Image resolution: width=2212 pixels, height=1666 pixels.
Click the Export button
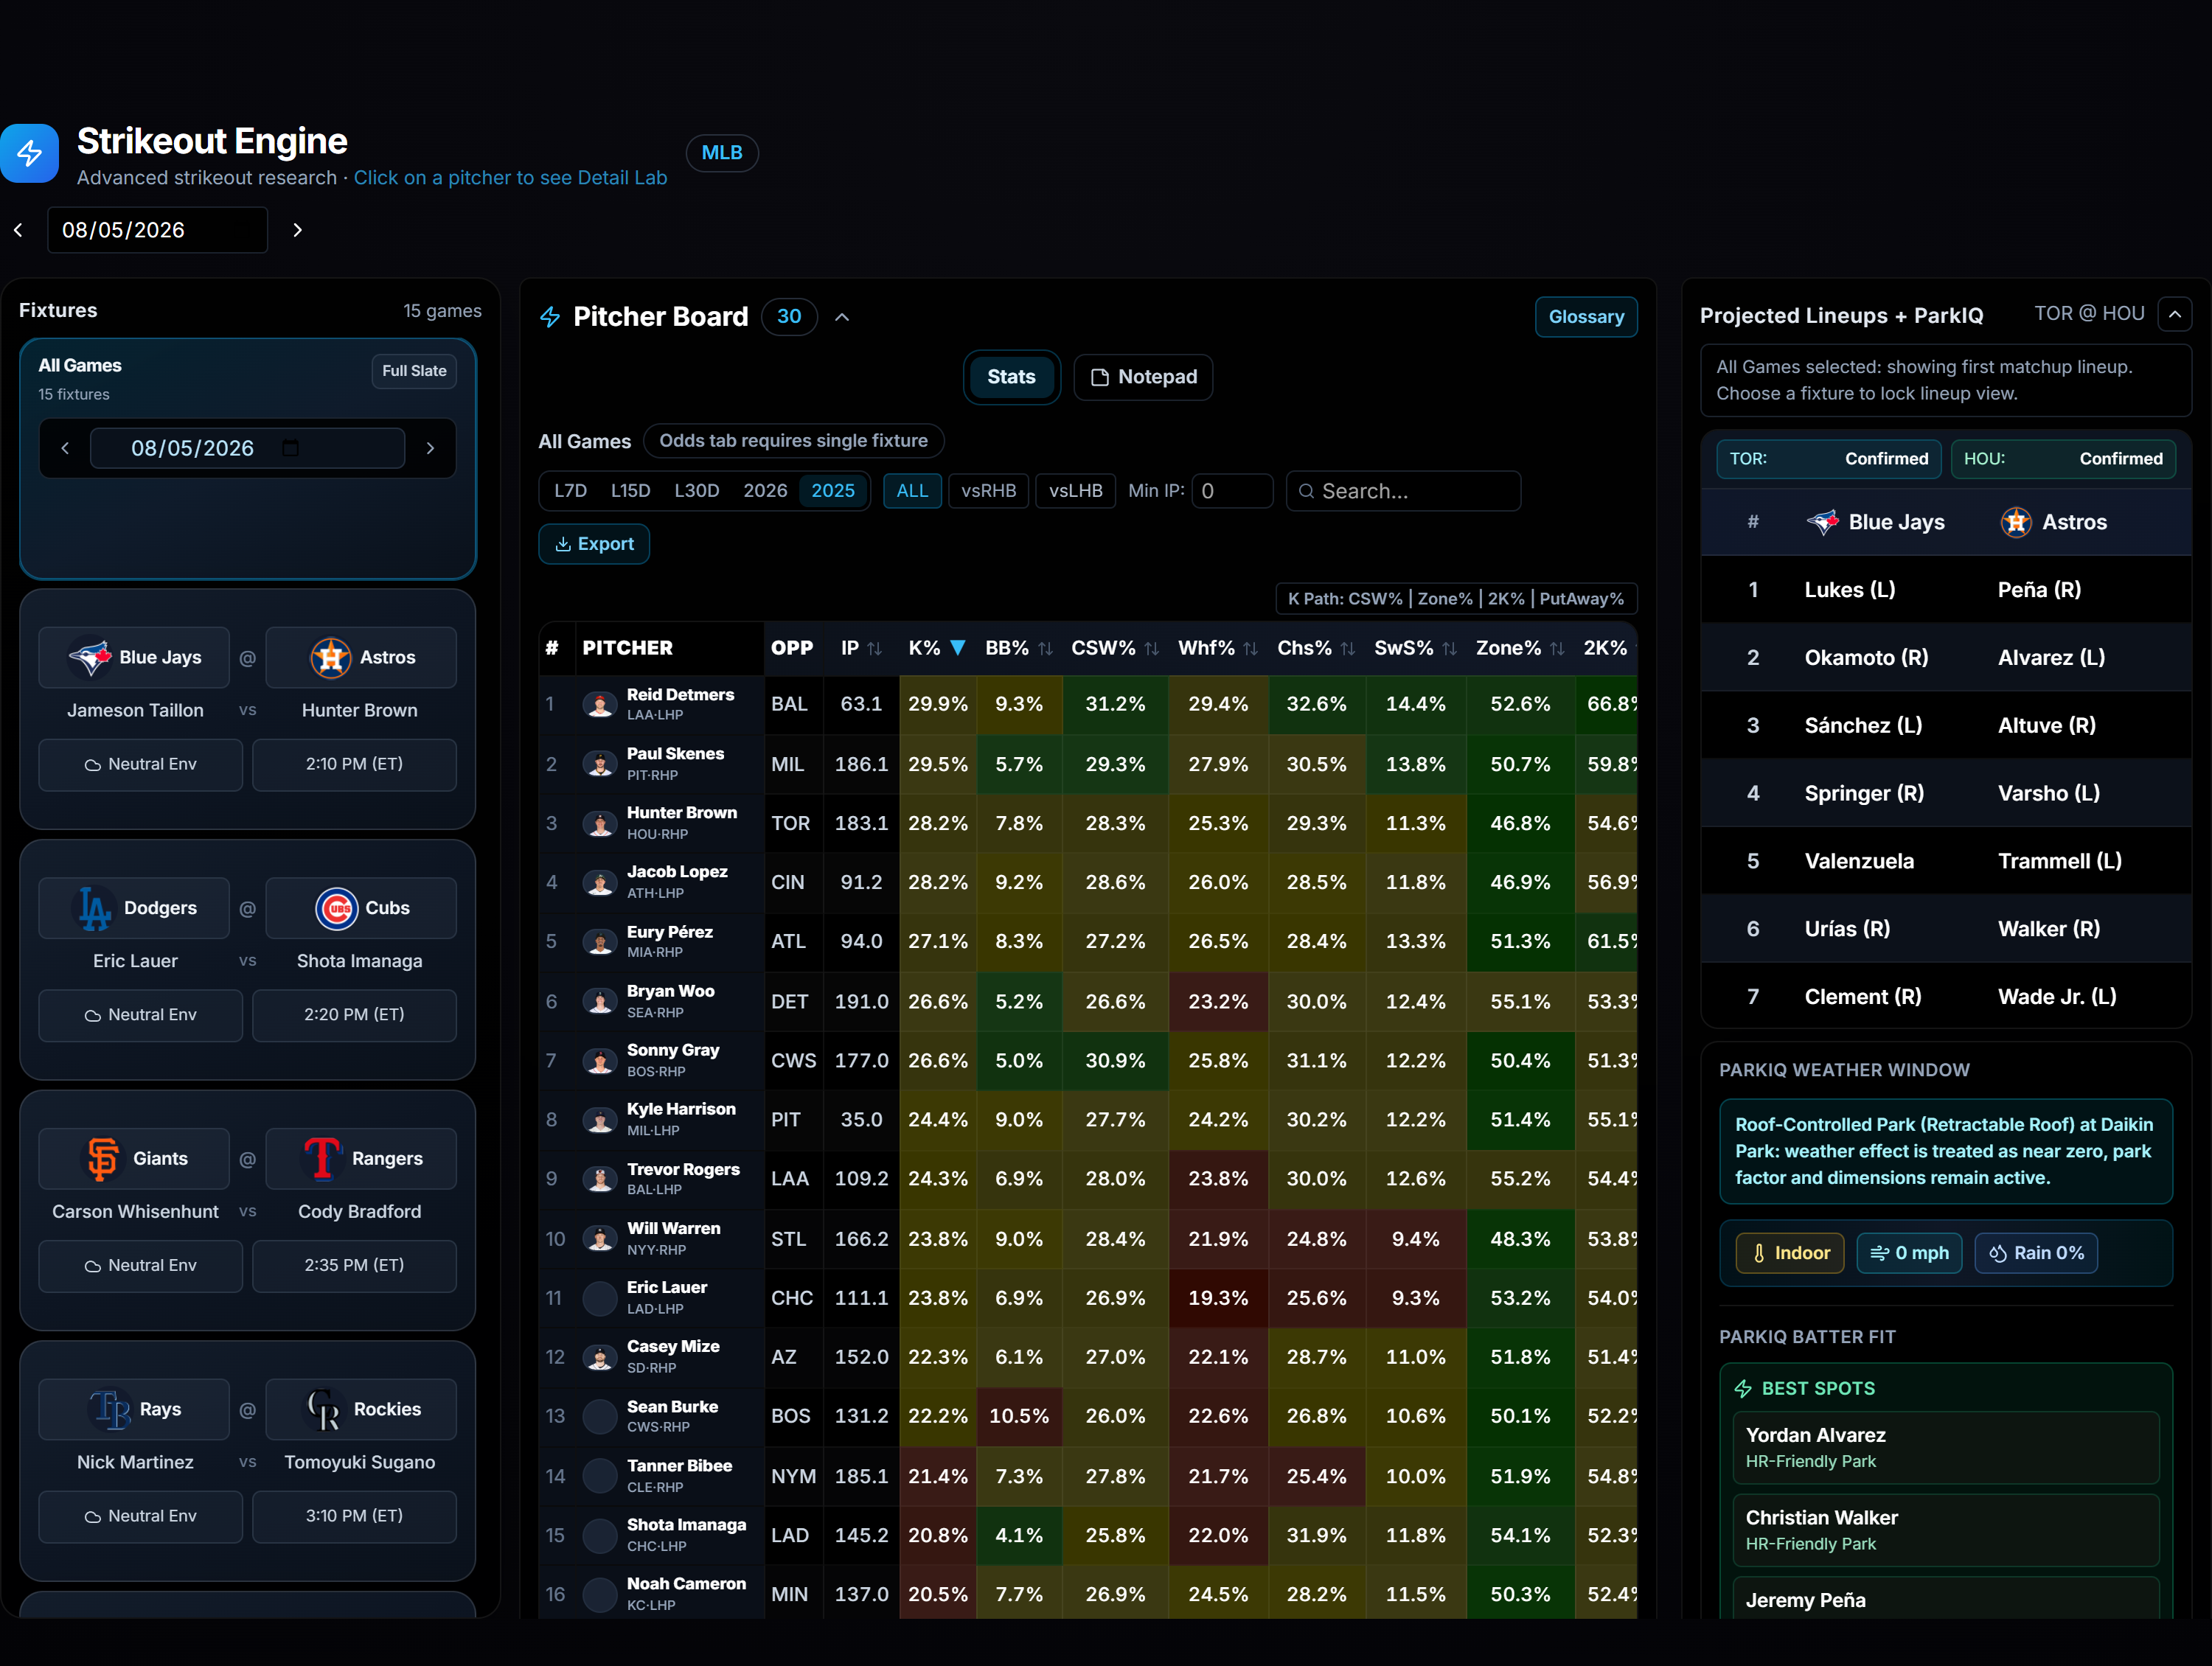(594, 544)
